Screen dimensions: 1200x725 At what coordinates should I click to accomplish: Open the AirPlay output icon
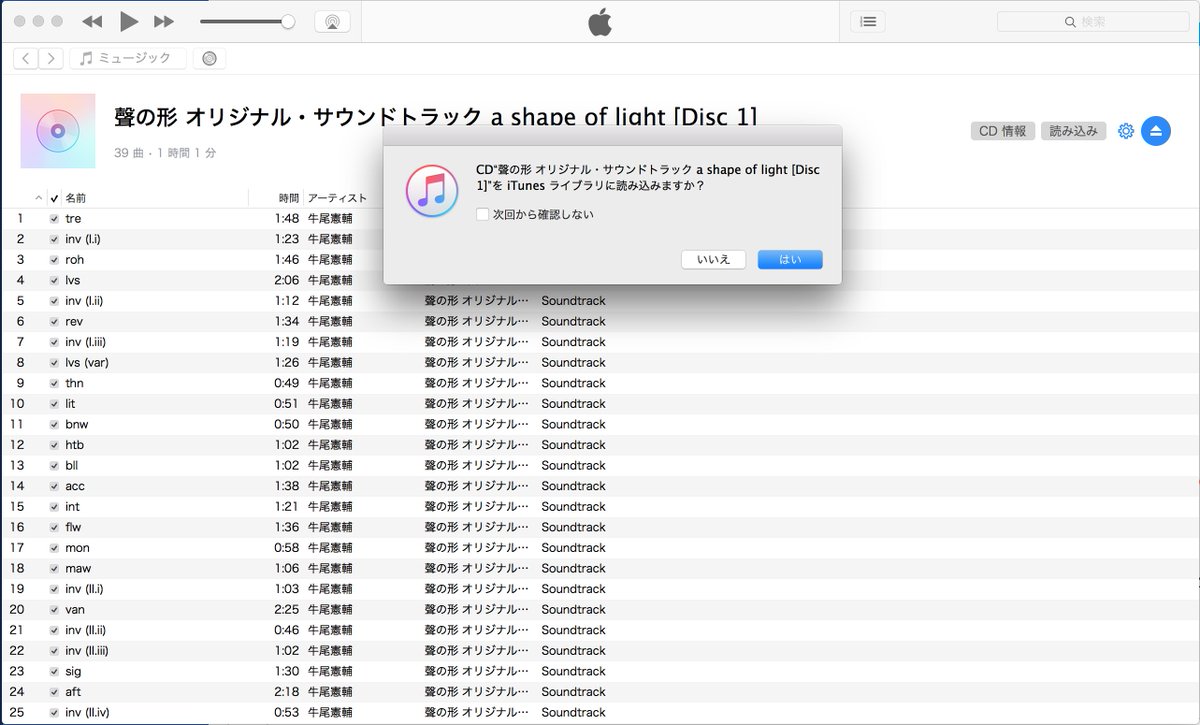tap(332, 21)
